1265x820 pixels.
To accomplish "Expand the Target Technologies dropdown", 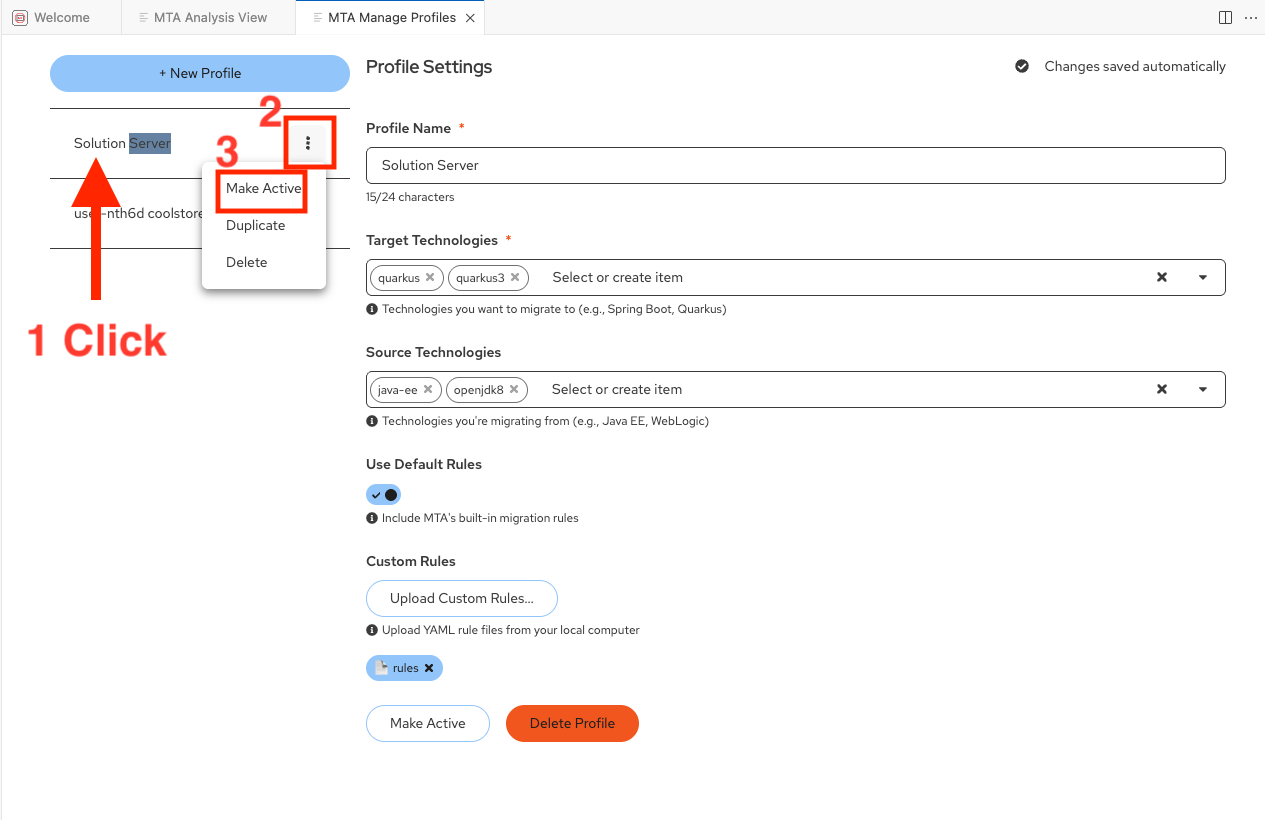I will pyautogui.click(x=1203, y=277).
